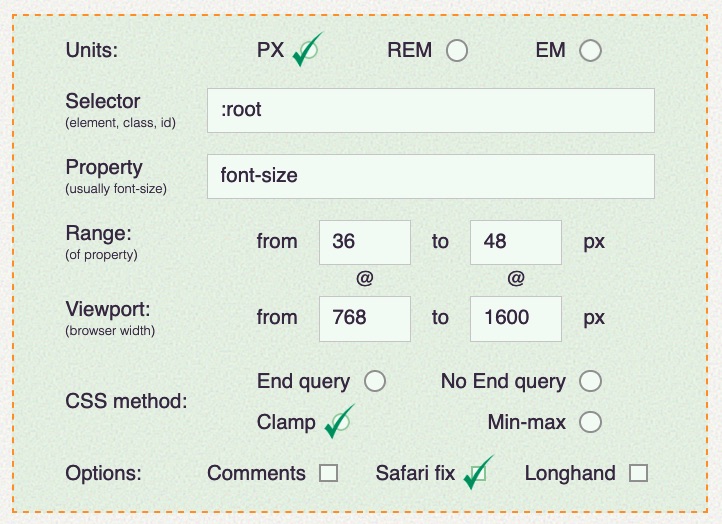This screenshot has width=722, height=524.
Task: Enable the Comments checkbox
Action: pyautogui.click(x=328, y=474)
